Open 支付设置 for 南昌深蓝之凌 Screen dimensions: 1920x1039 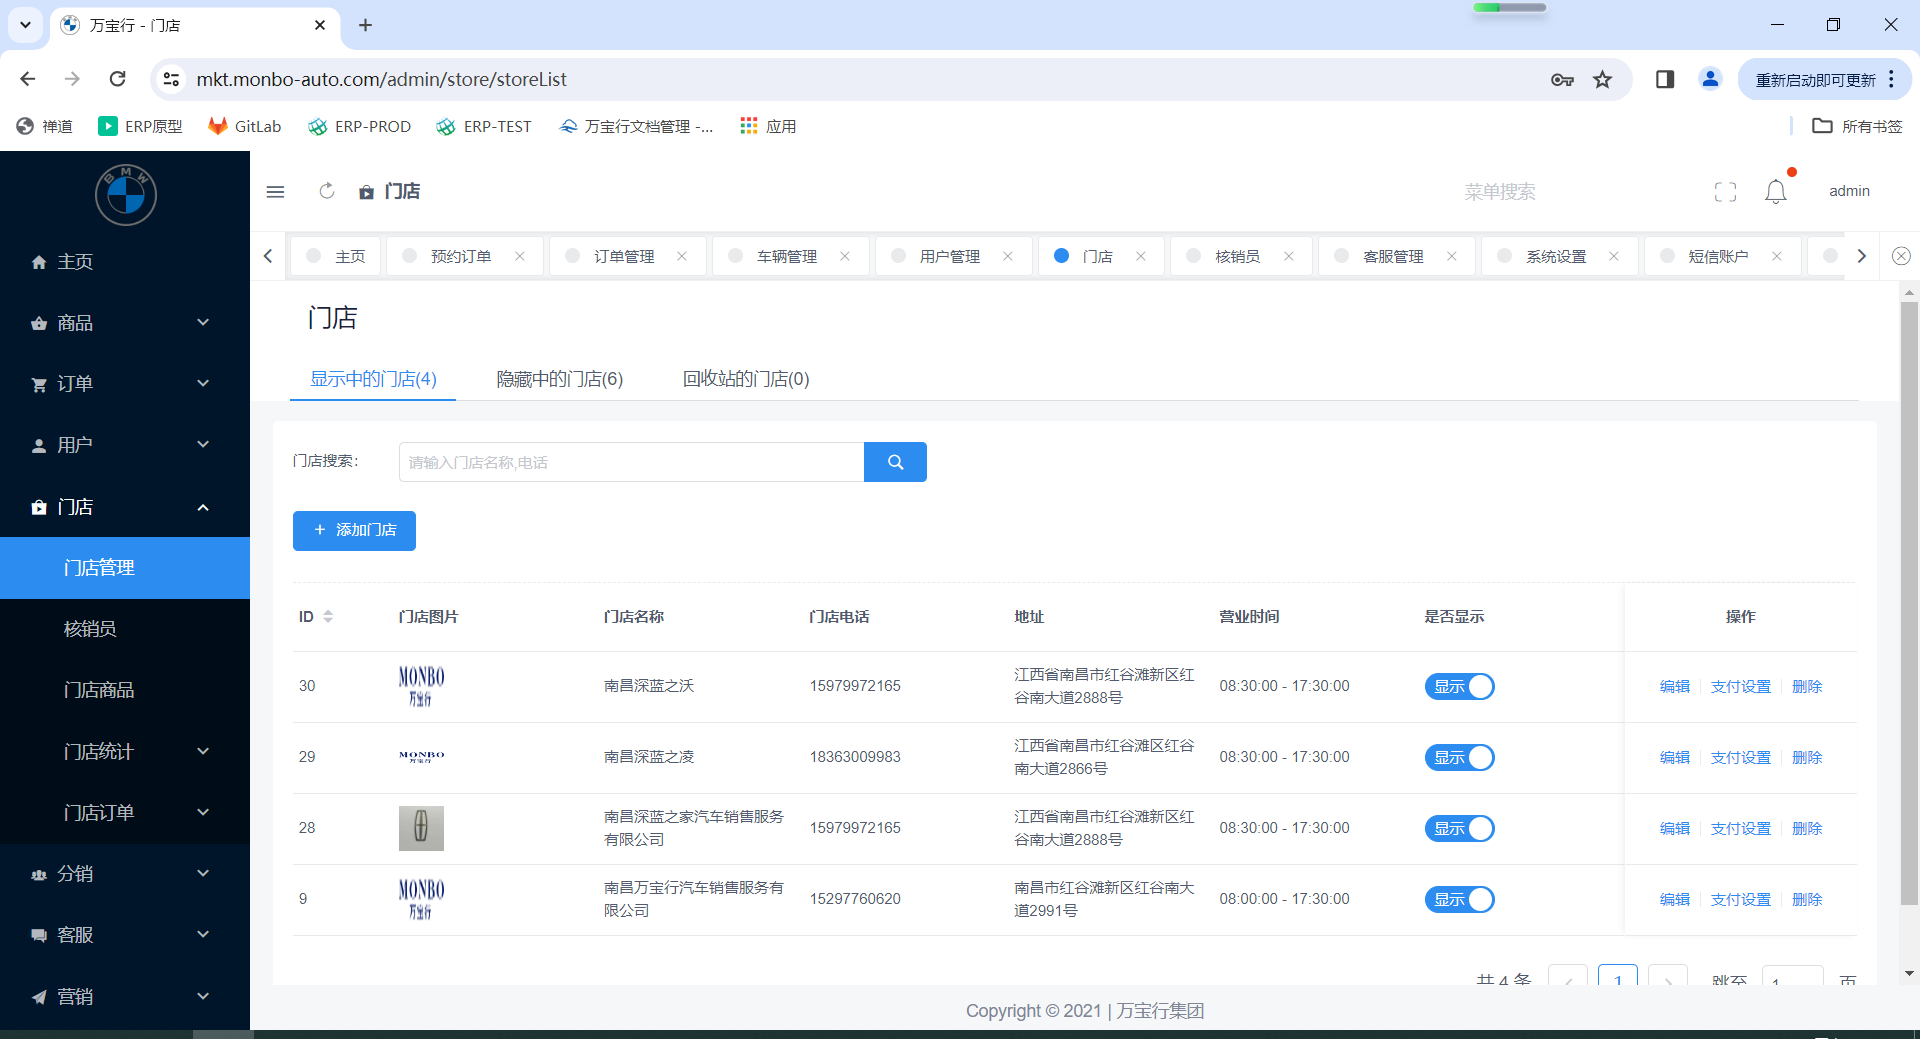coord(1740,758)
